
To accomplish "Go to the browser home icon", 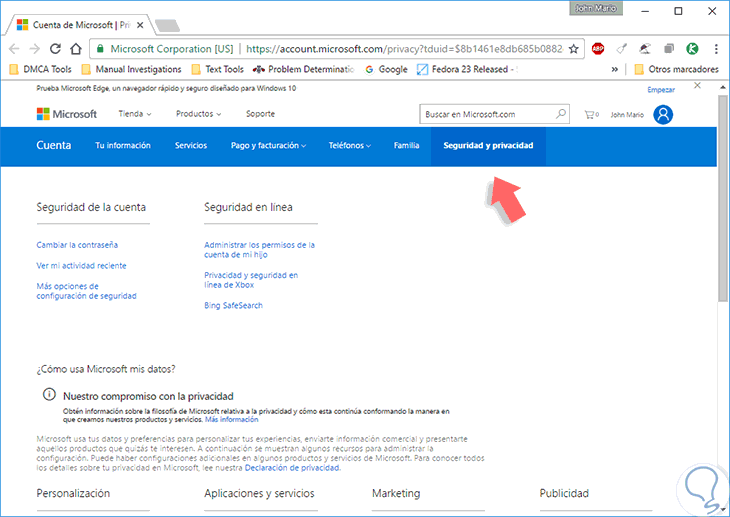I will (76, 48).
